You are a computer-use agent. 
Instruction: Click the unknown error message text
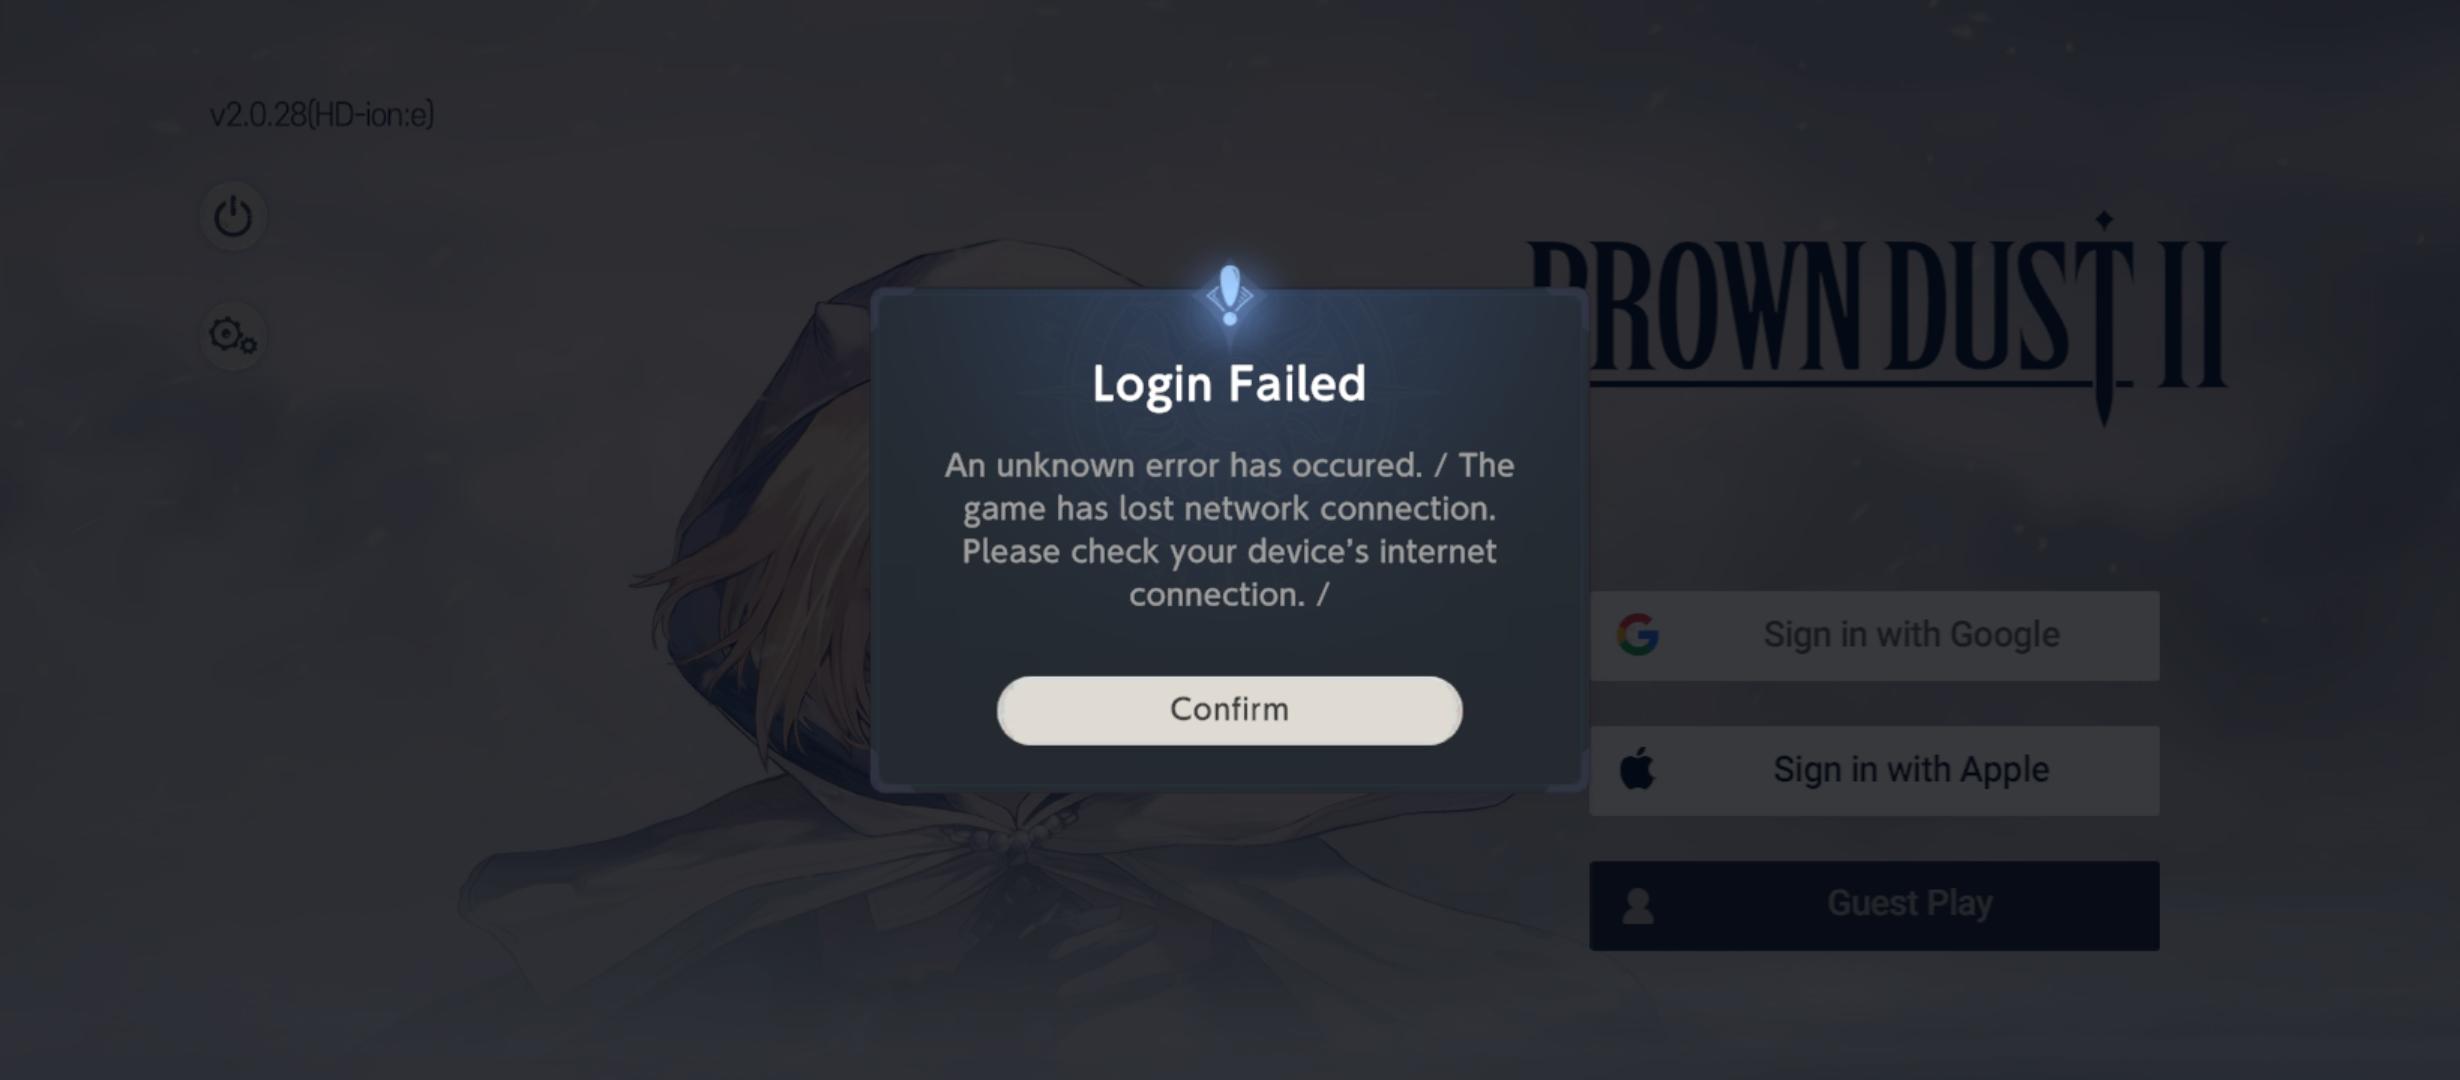click(x=1229, y=530)
